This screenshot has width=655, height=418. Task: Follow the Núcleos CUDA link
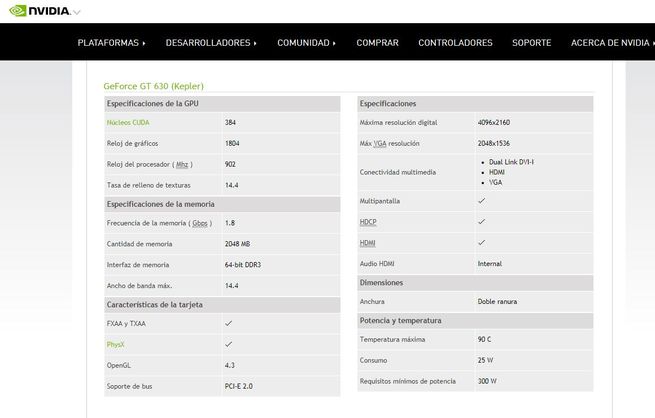pos(128,122)
